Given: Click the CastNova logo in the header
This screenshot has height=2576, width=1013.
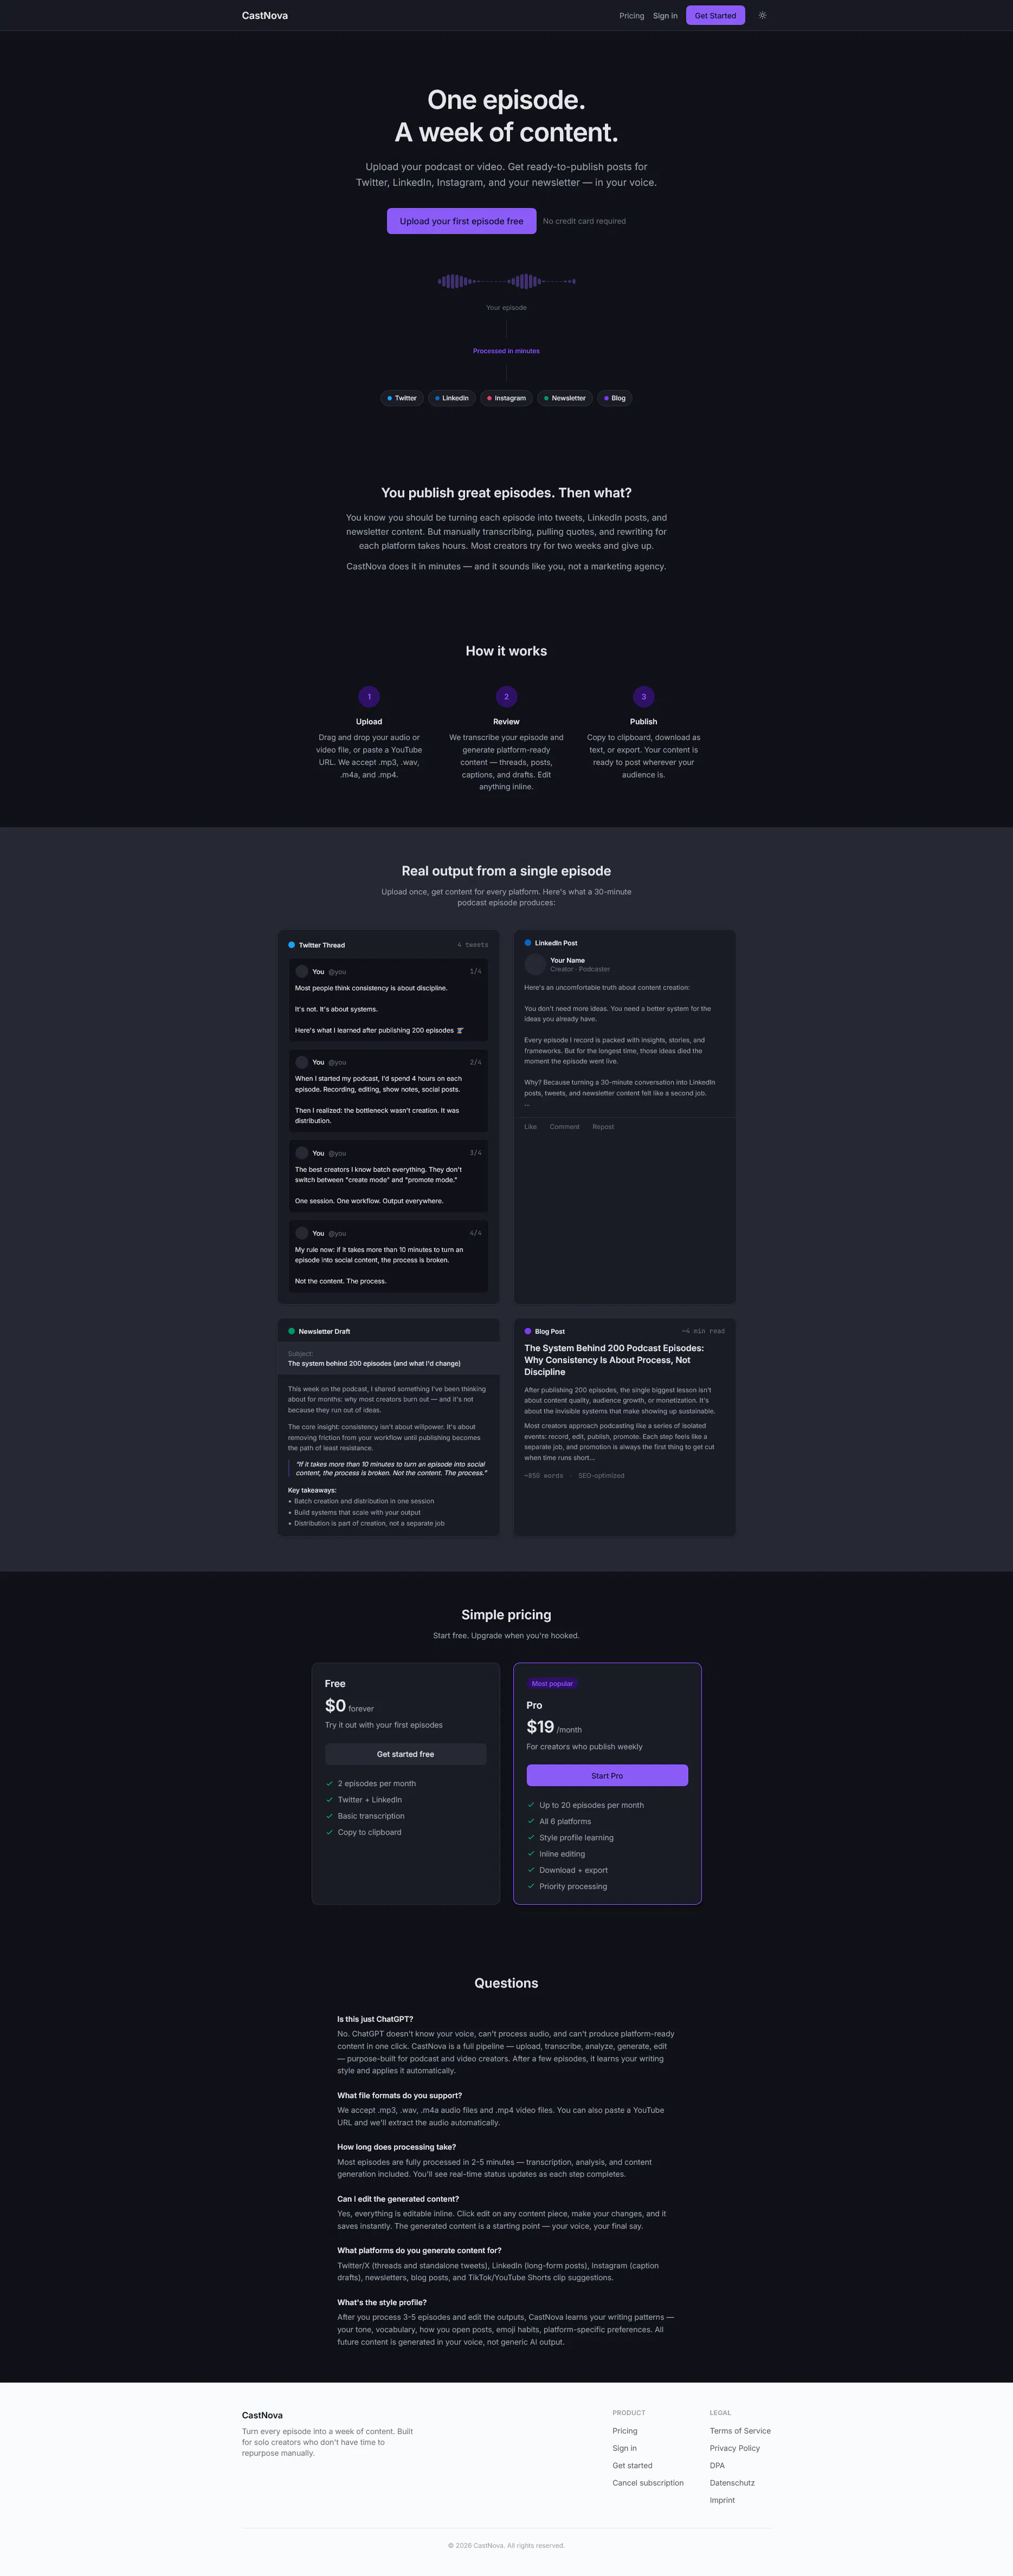Looking at the screenshot, I should click(265, 16).
